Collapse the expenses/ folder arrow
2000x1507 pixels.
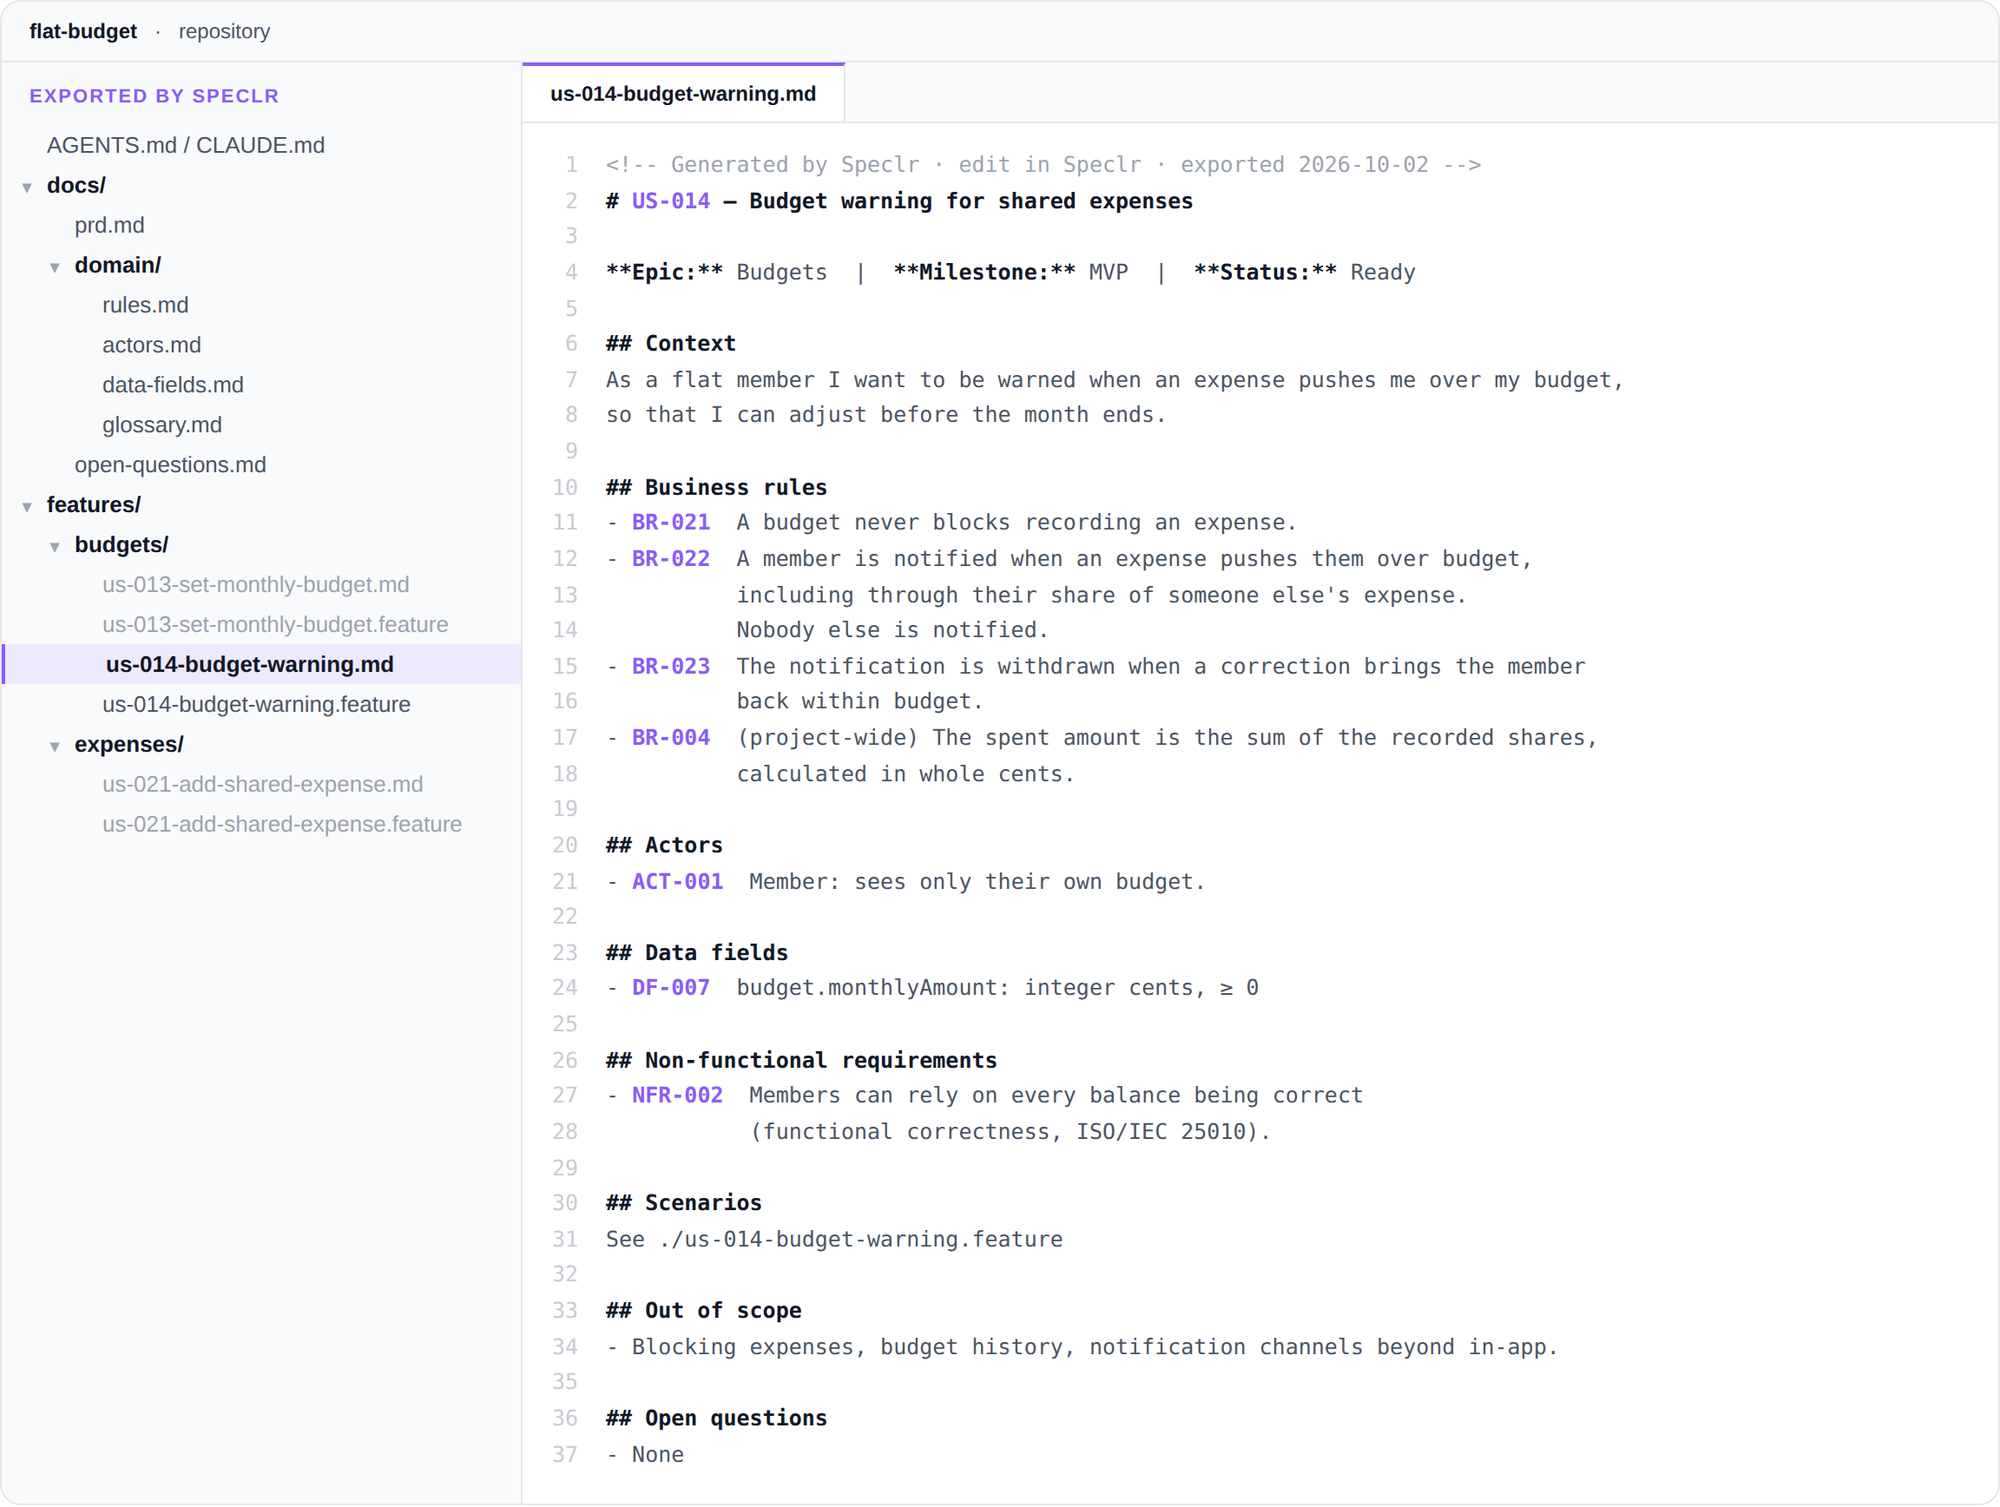55,747
